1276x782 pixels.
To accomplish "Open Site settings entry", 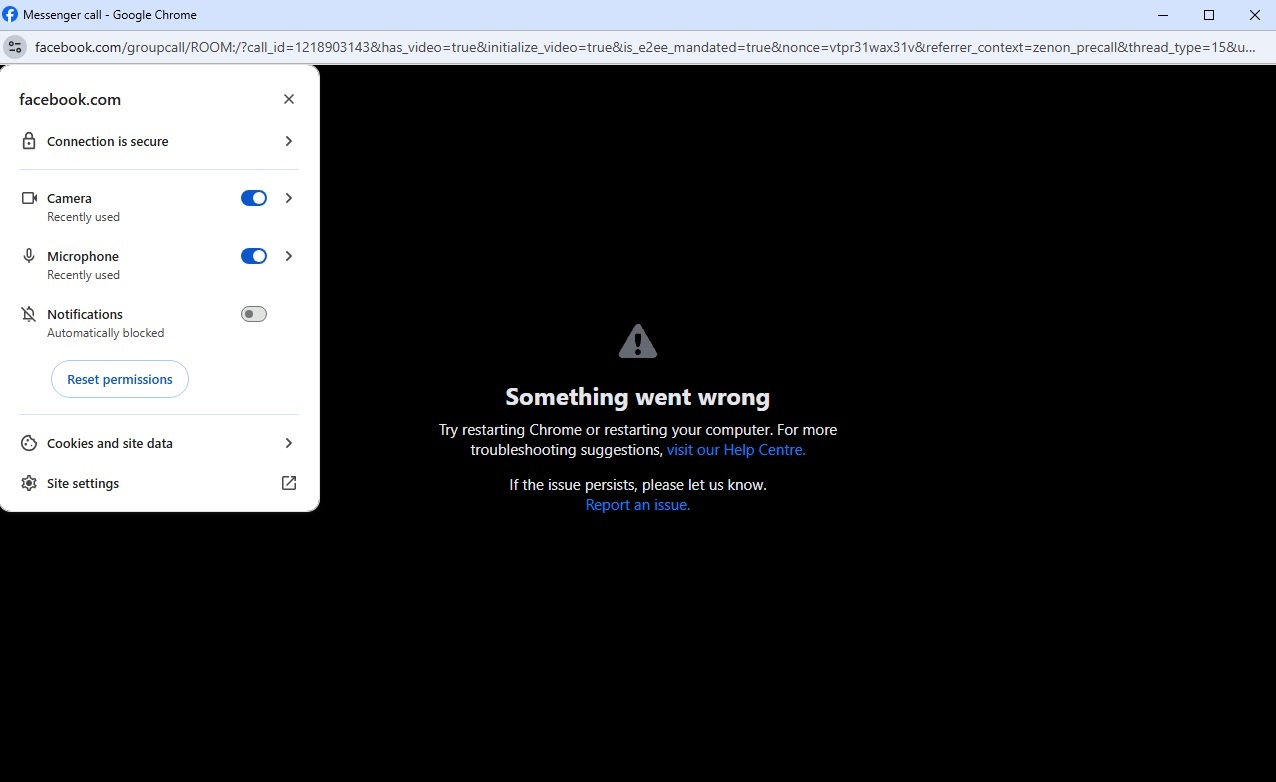I will (x=159, y=483).
